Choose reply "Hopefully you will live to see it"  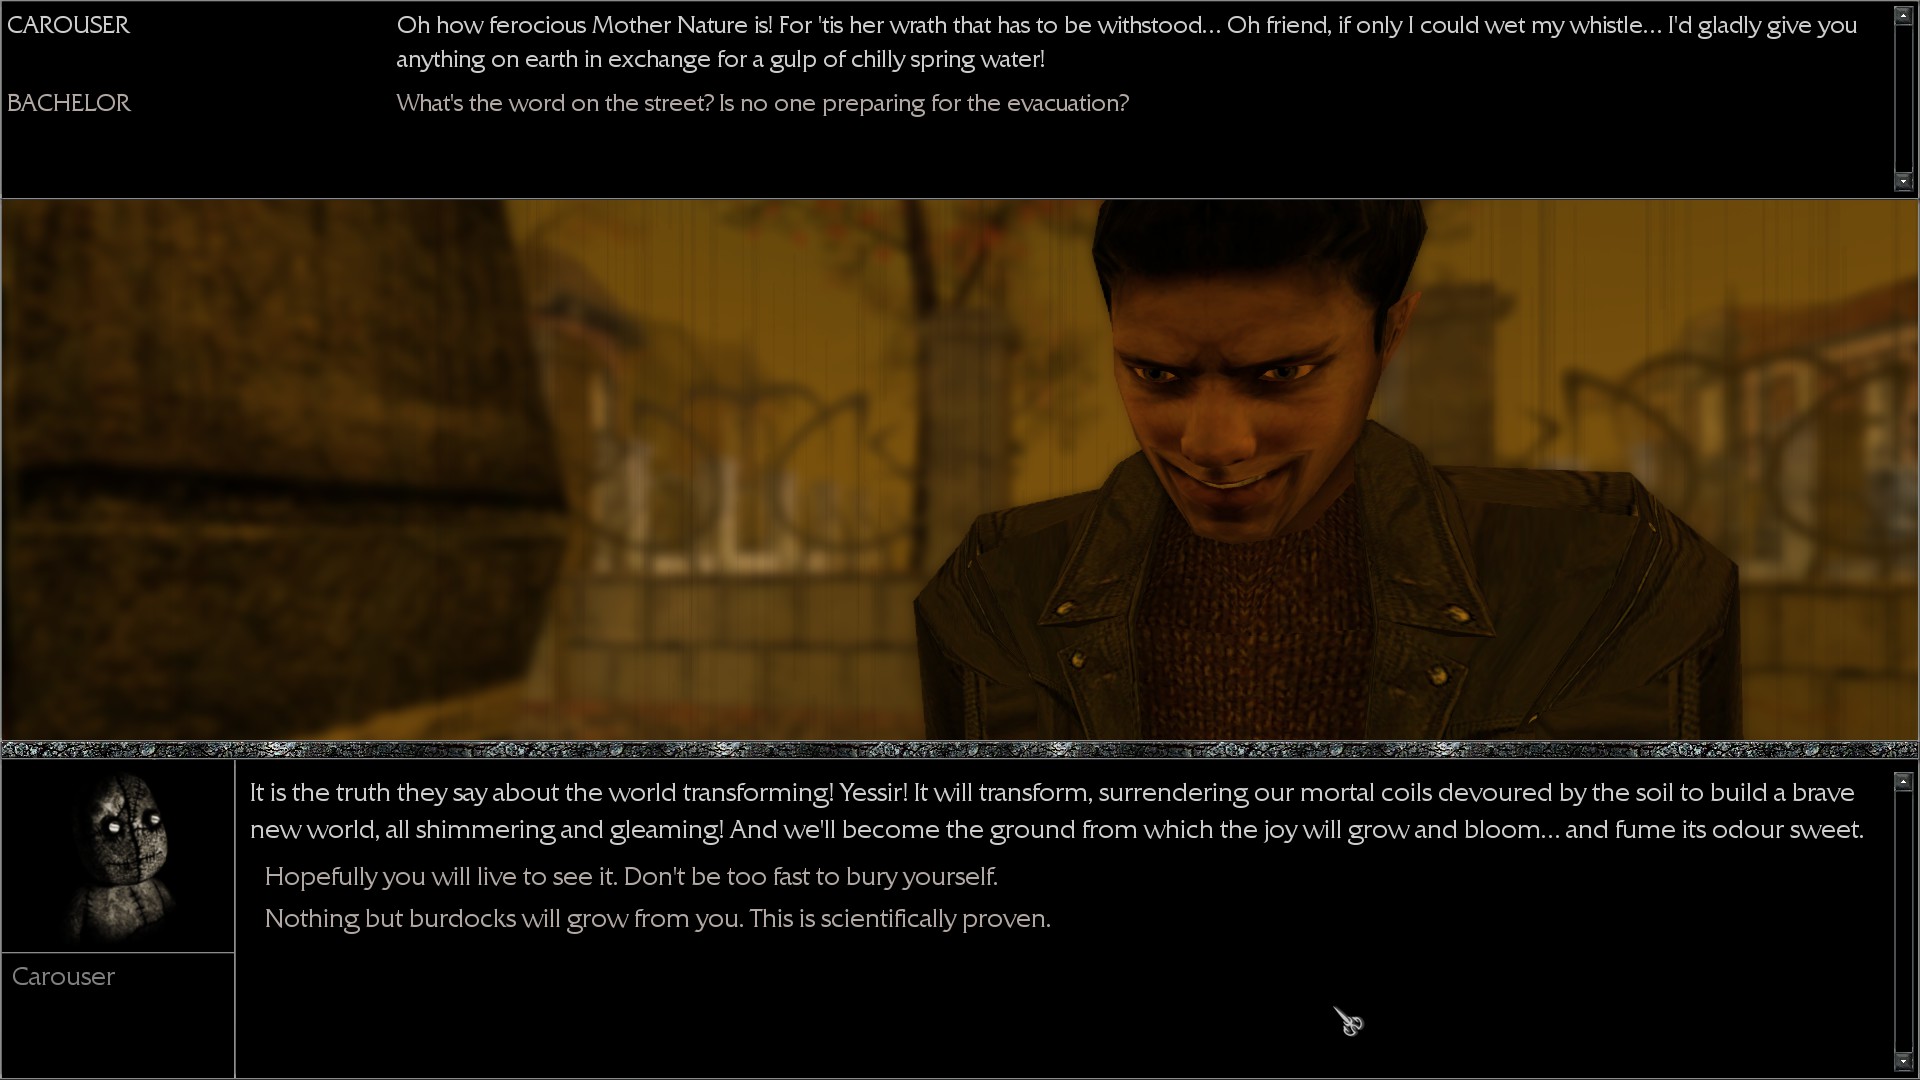631,877
